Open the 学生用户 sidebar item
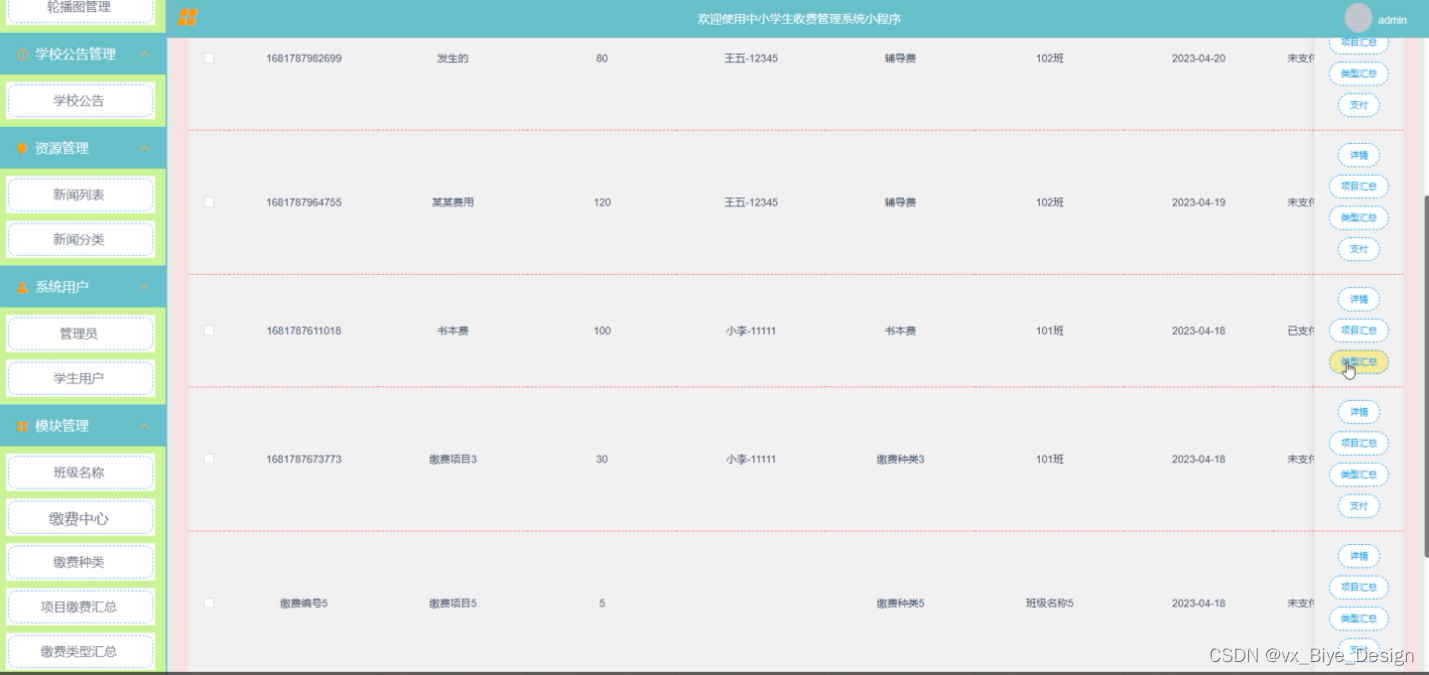The width and height of the screenshot is (1429, 675). tap(80, 379)
